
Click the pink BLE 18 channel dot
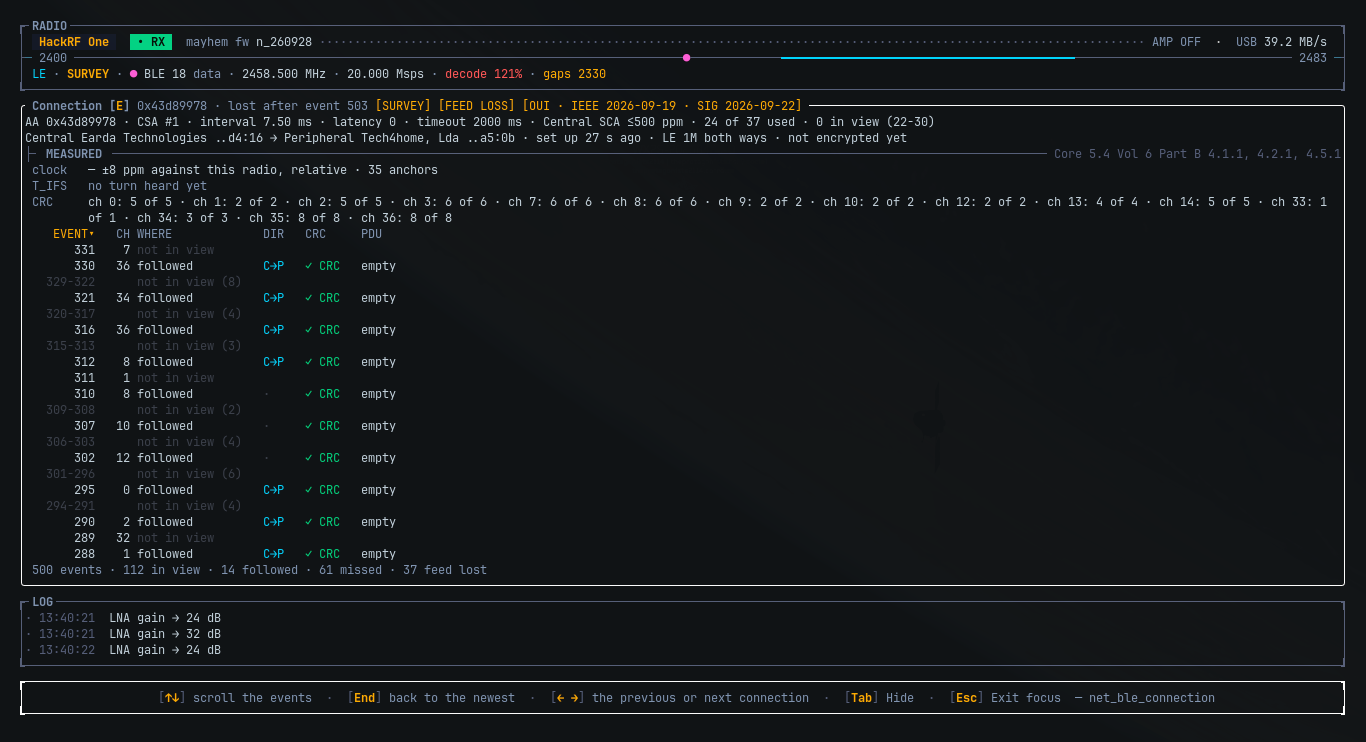[x=133, y=74]
